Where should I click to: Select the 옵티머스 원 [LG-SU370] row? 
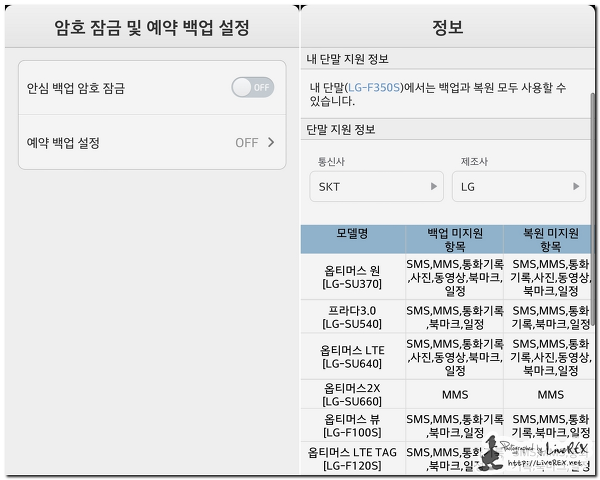pos(447,277)
